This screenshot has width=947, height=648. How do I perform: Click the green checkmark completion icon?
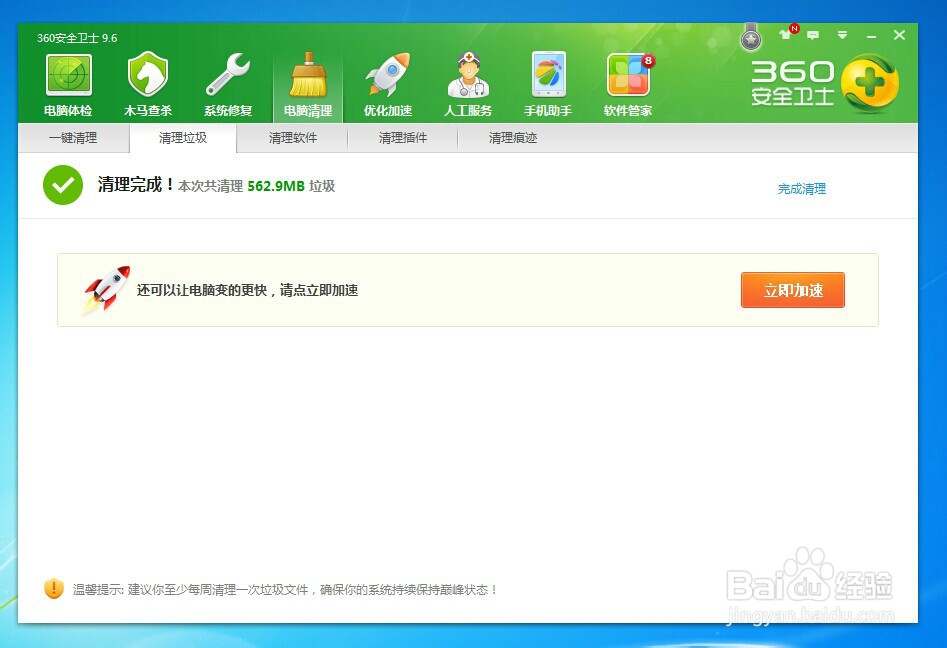[x=63, y=185]
